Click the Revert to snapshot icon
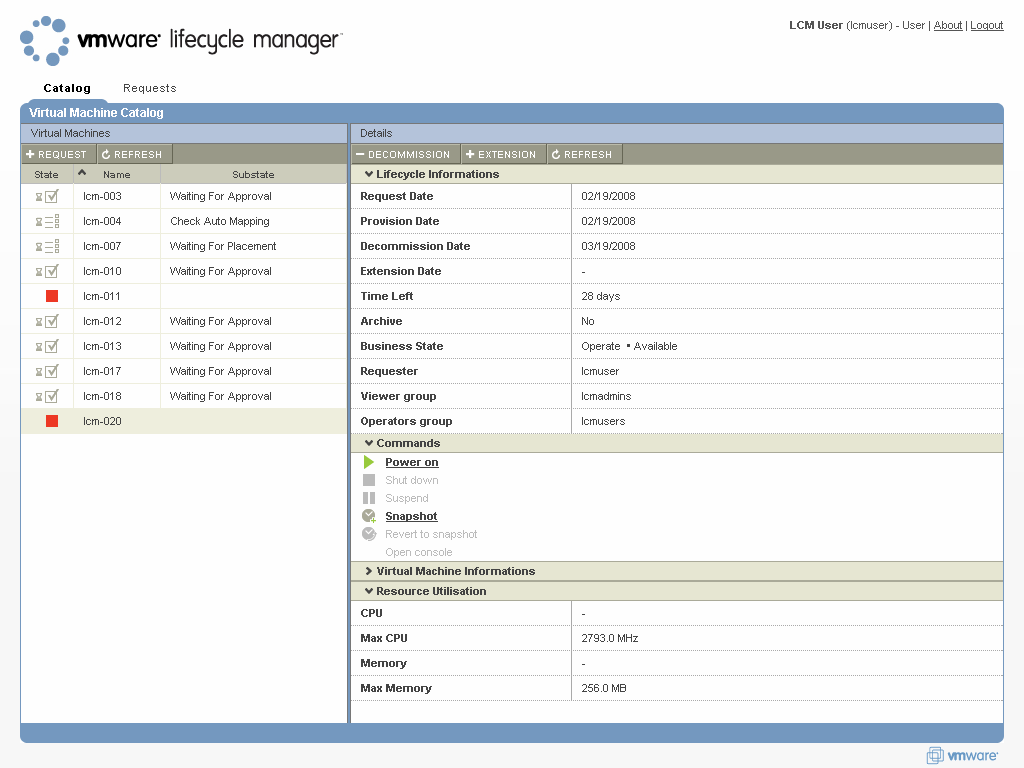1024x768 pixels. (369, 534)
